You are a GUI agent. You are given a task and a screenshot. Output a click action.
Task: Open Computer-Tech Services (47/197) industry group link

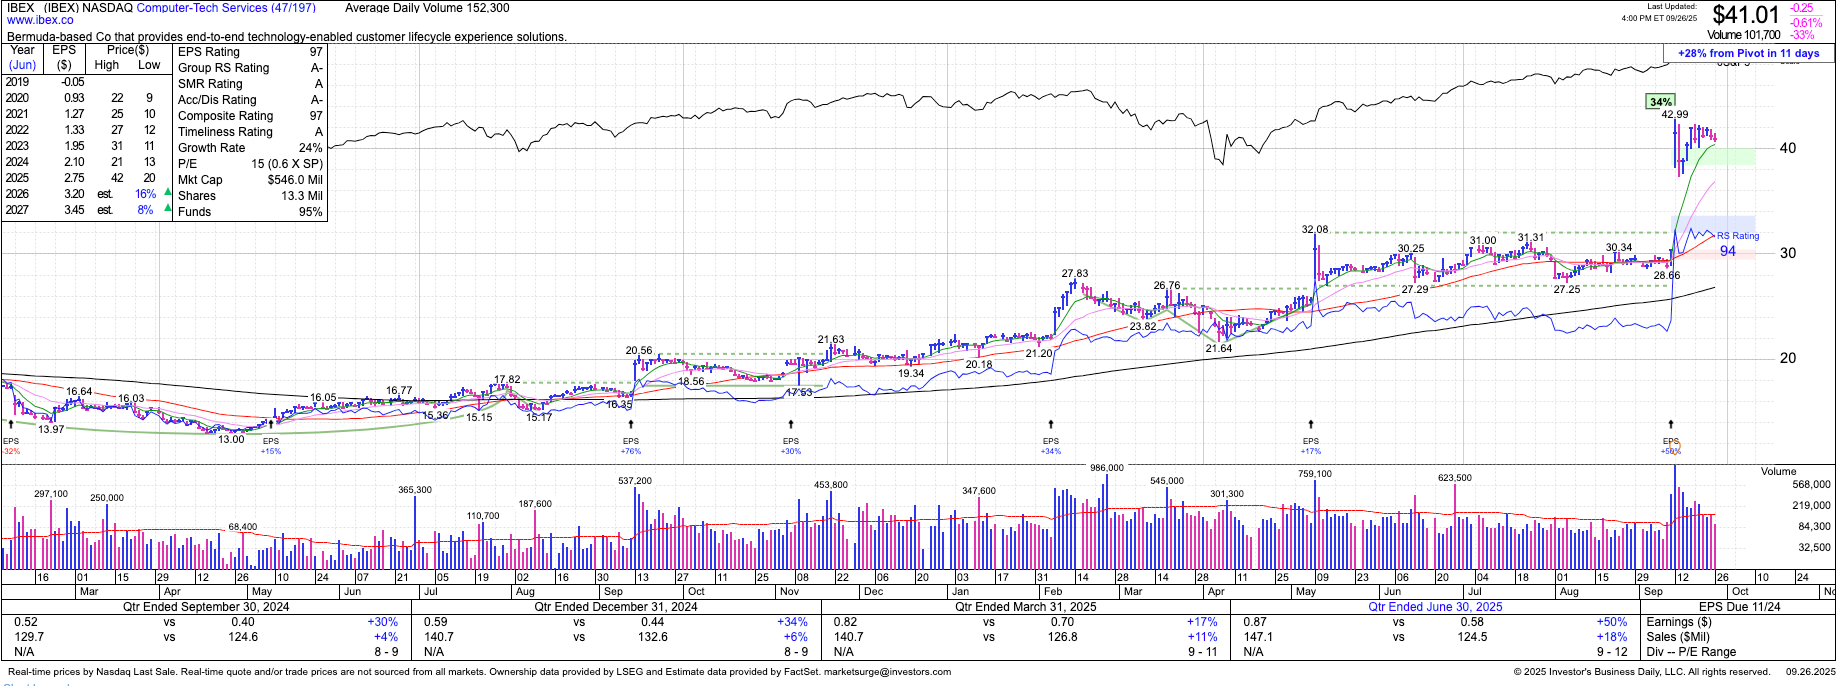(x=226, y=8)
